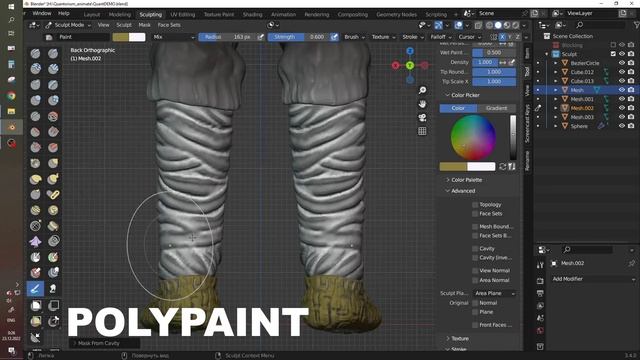Select the active Paint brush tool

[x=36, y=289]
